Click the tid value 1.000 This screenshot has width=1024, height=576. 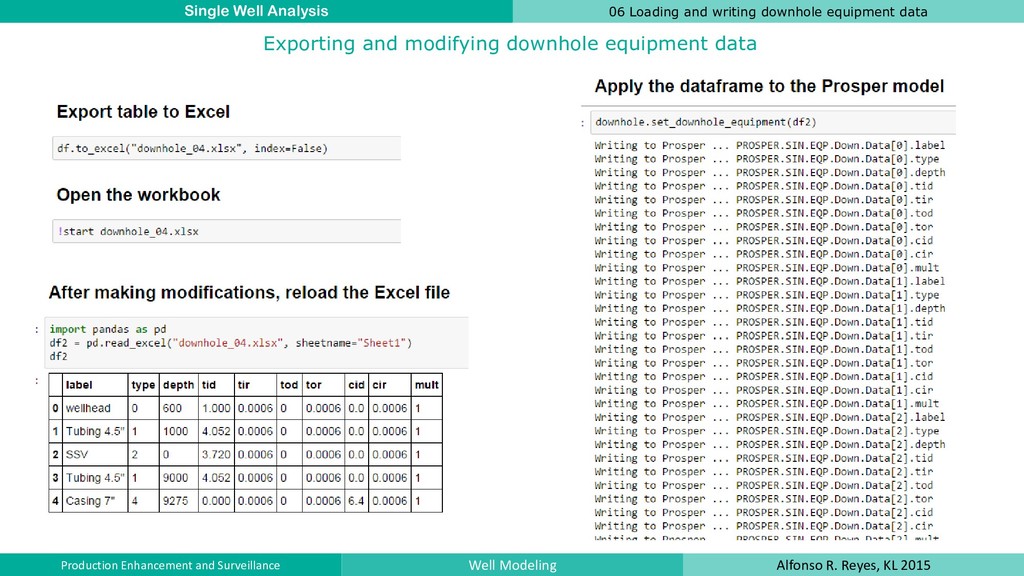click(216, 408)
